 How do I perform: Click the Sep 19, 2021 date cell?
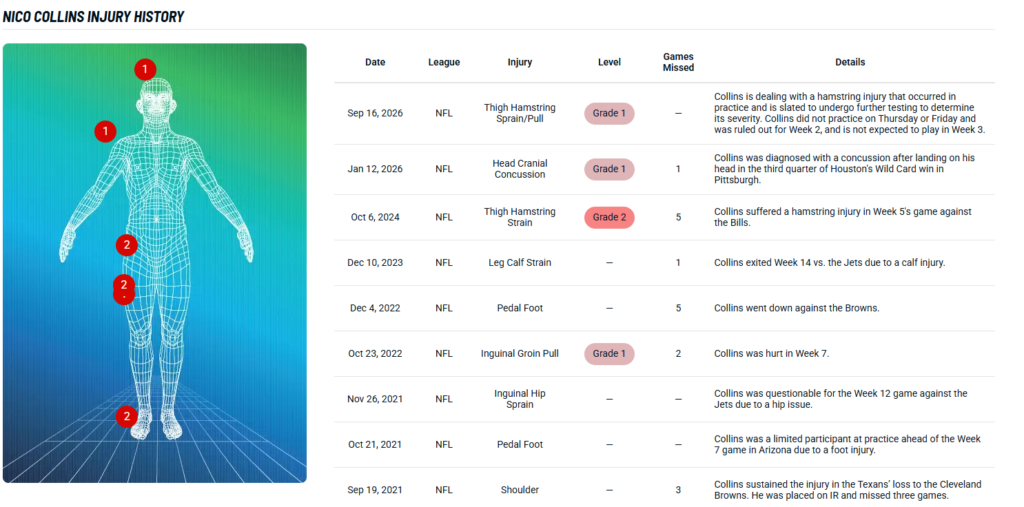coord(375,490)
